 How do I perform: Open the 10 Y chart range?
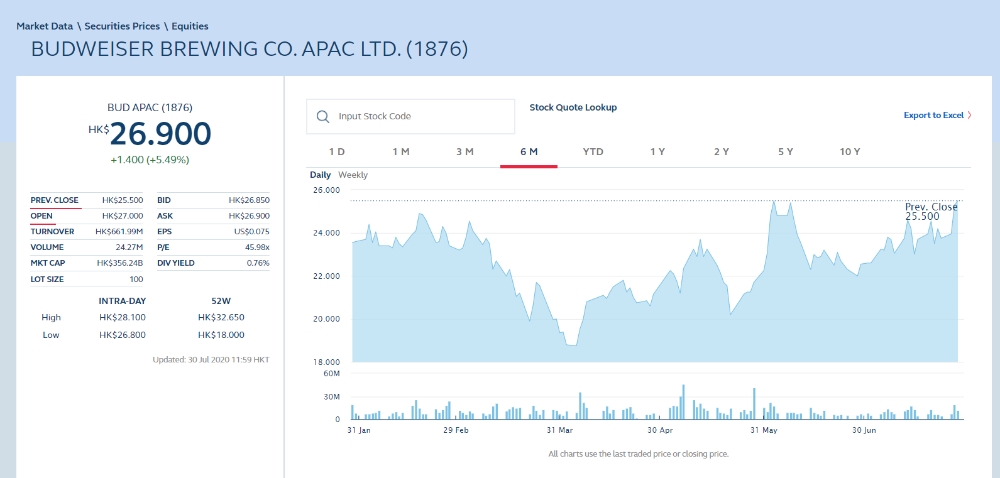tap(850, 152)
